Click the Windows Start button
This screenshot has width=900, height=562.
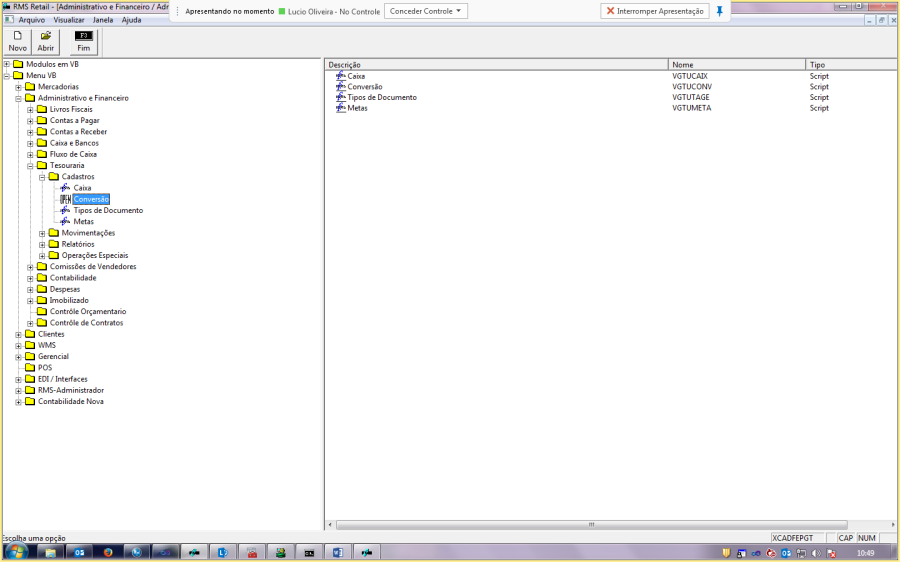(x=17, y=552)
